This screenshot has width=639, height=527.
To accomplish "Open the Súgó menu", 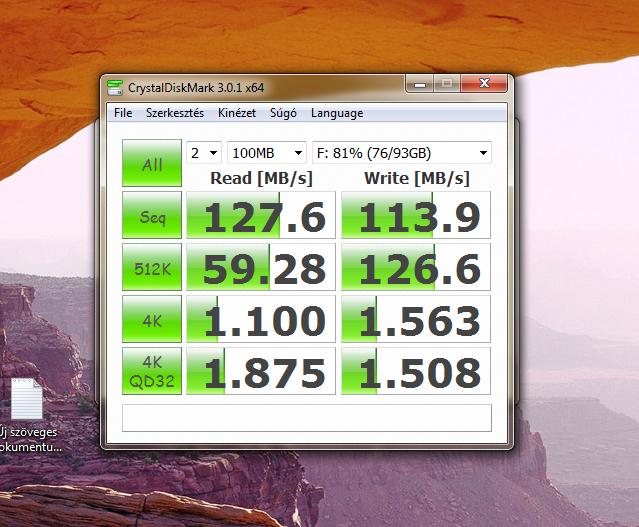I will (x=283, y=113).
